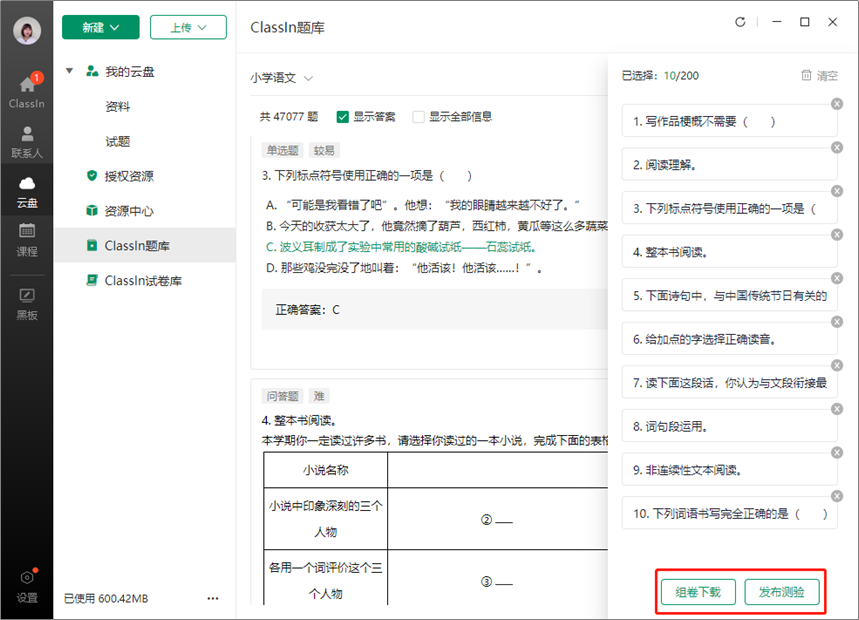
Task: Click the 问答题 tag
Action: [x=283, y=396]
